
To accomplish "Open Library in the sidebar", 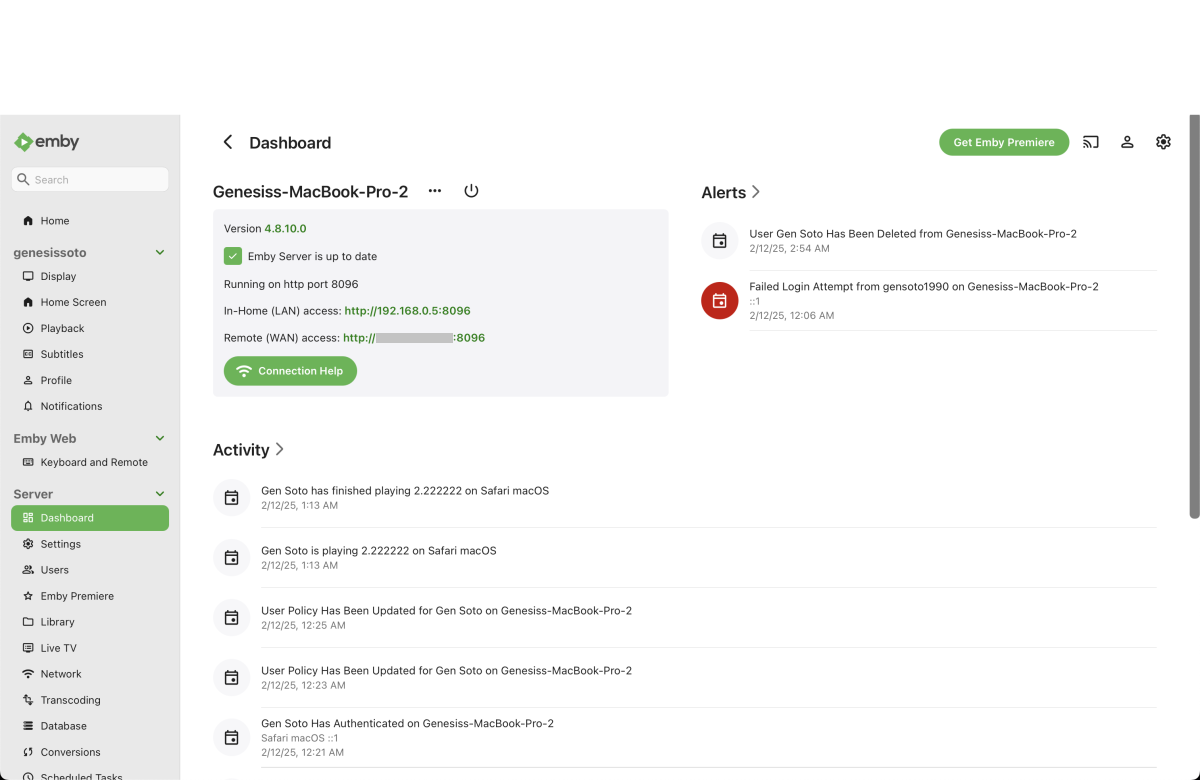I will [x=90, y=622].
